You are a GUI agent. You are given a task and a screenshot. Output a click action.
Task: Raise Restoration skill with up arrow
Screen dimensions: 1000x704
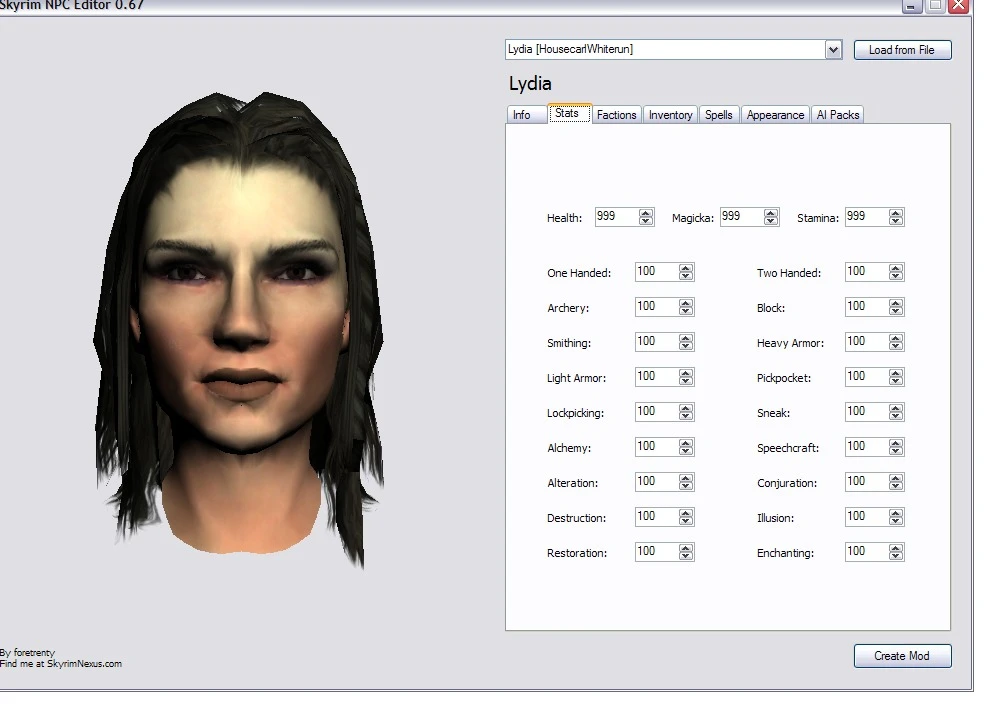click(x=686, y=548)
